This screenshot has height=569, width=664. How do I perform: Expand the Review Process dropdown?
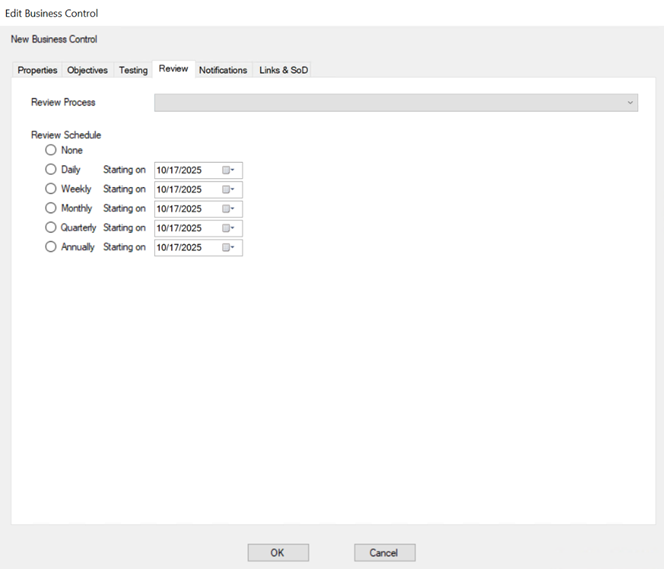629,102
